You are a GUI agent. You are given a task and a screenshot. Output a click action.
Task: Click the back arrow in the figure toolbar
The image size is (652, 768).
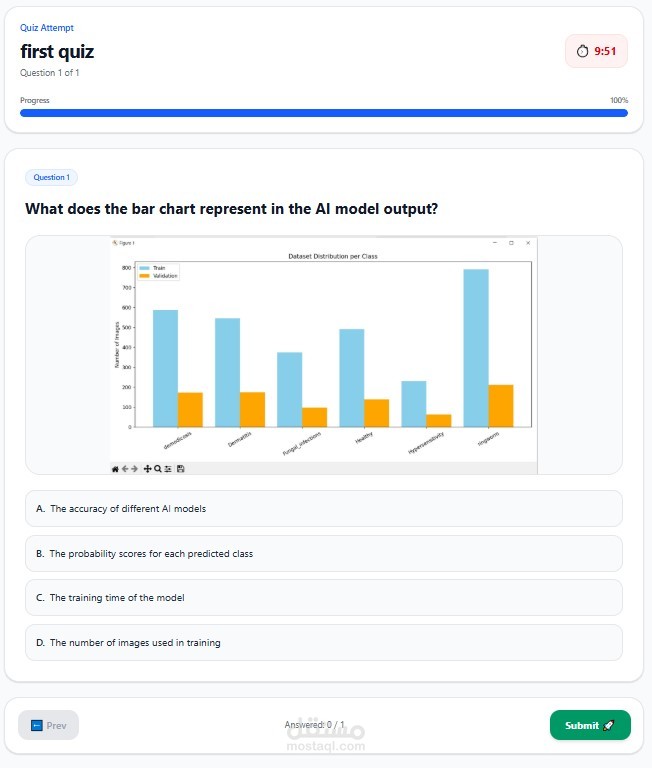(x=125, y=468)
